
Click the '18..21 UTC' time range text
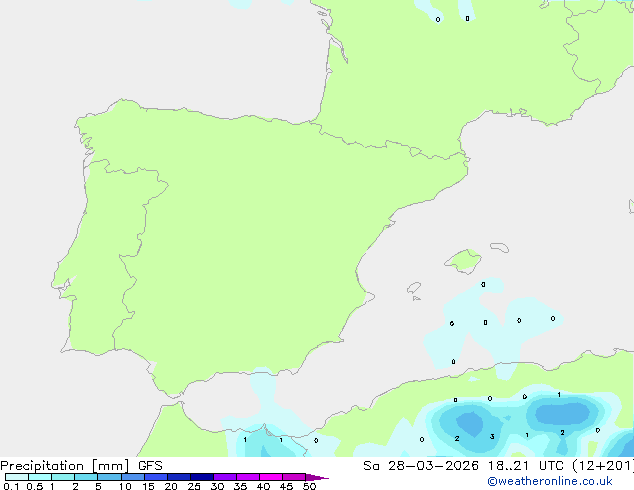[526, 466]
